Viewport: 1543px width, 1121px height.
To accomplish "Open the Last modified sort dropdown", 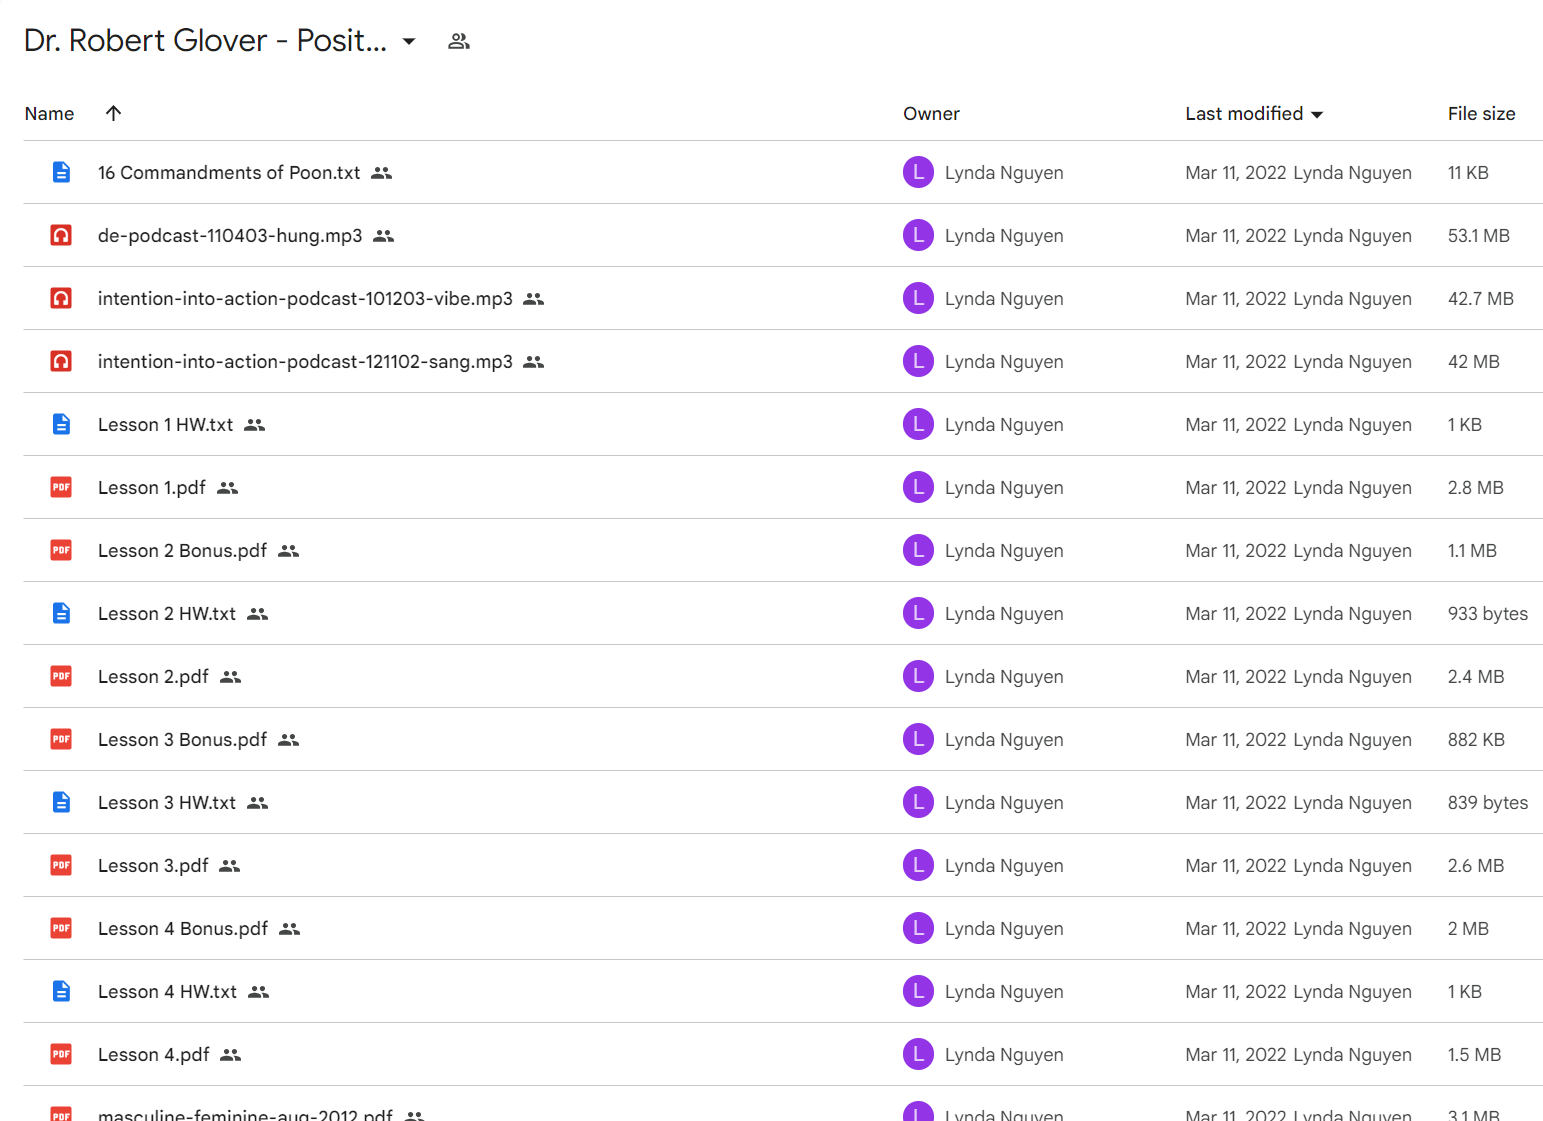I will click(1317, 115).
